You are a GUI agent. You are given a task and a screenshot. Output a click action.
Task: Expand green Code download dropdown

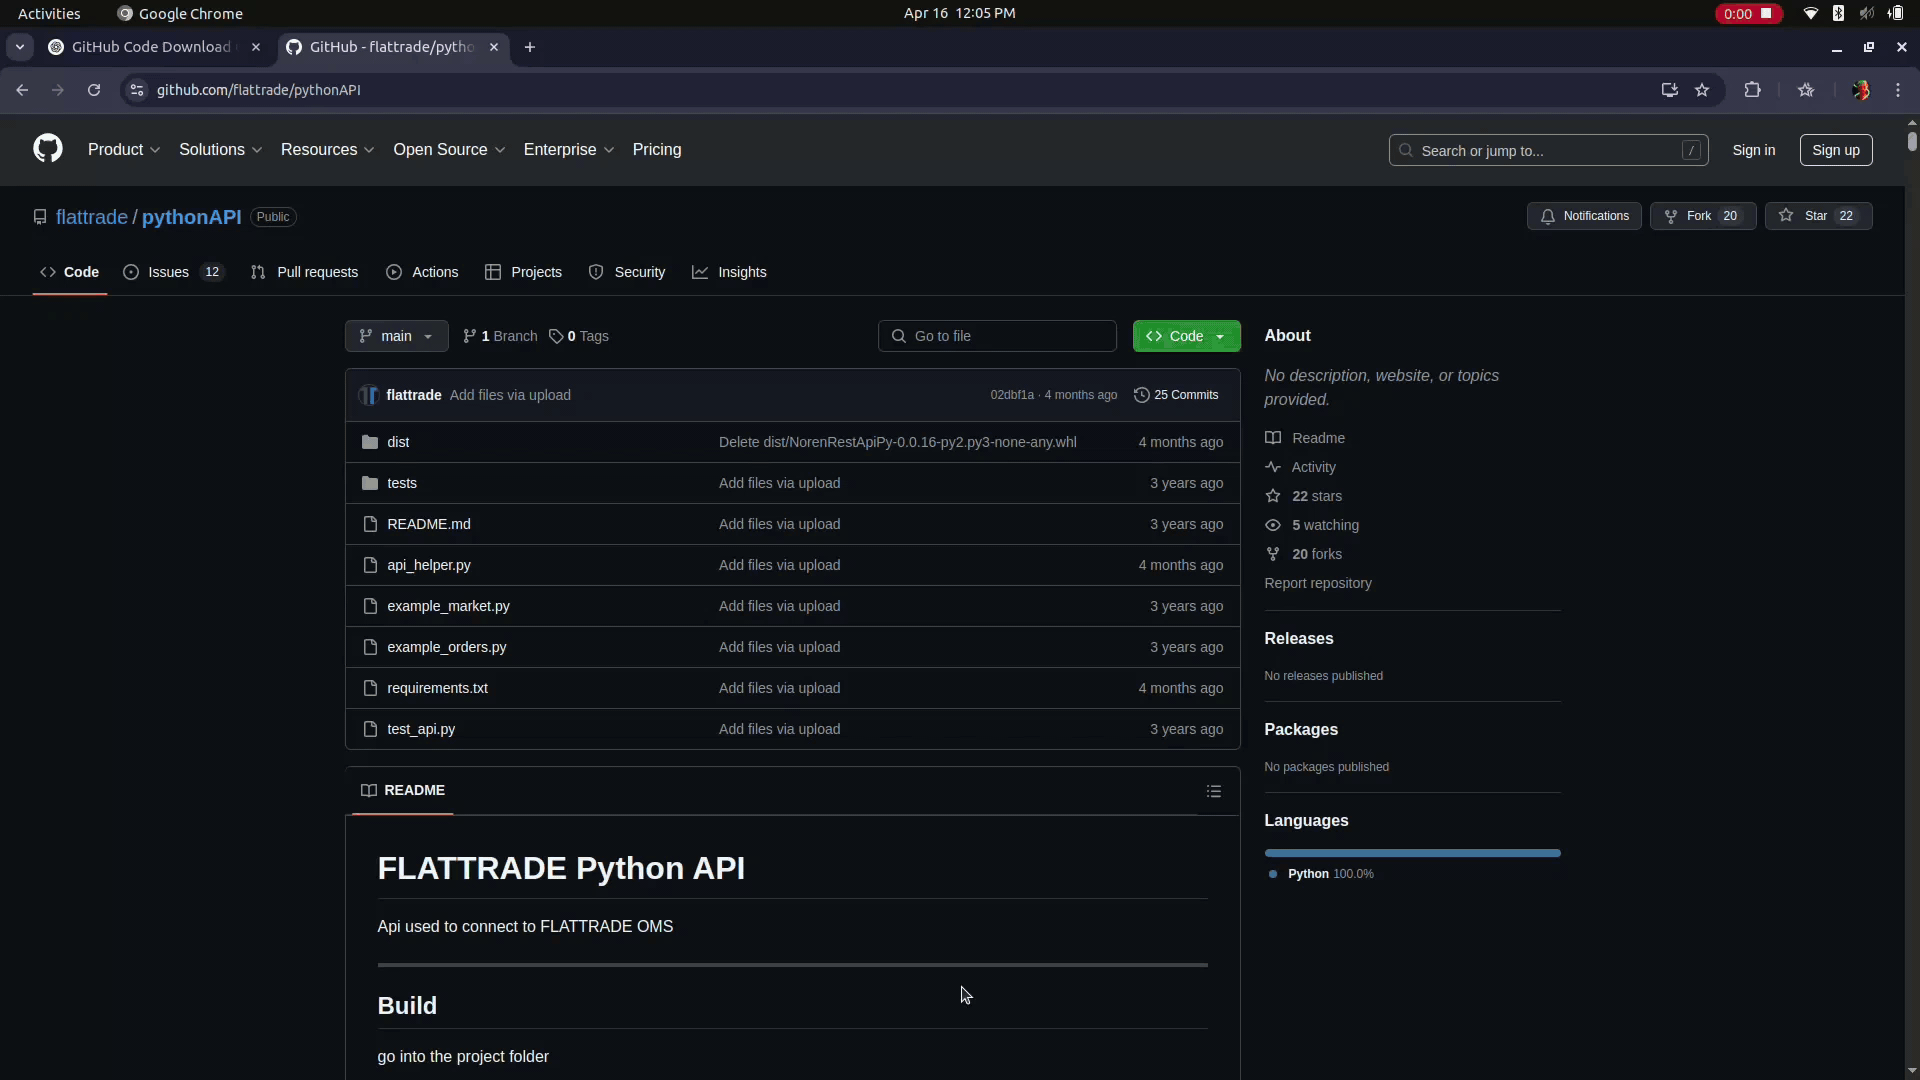click(1186, 336)
